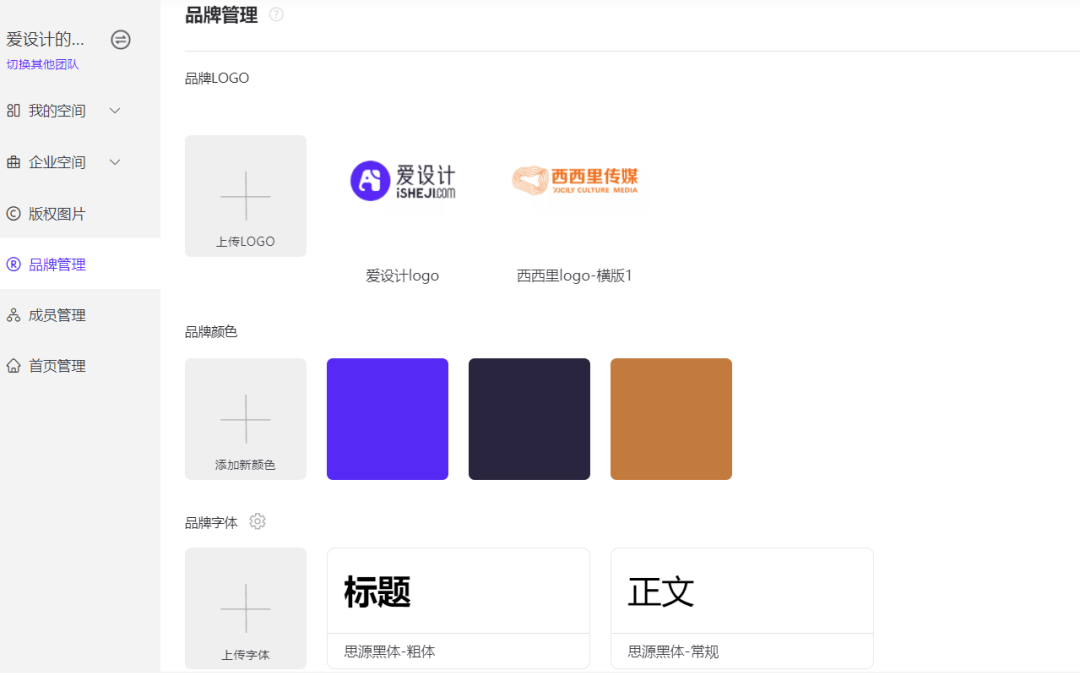
Task: Open the help question mark beside 品牌管理
Action: tap(276, 14)
